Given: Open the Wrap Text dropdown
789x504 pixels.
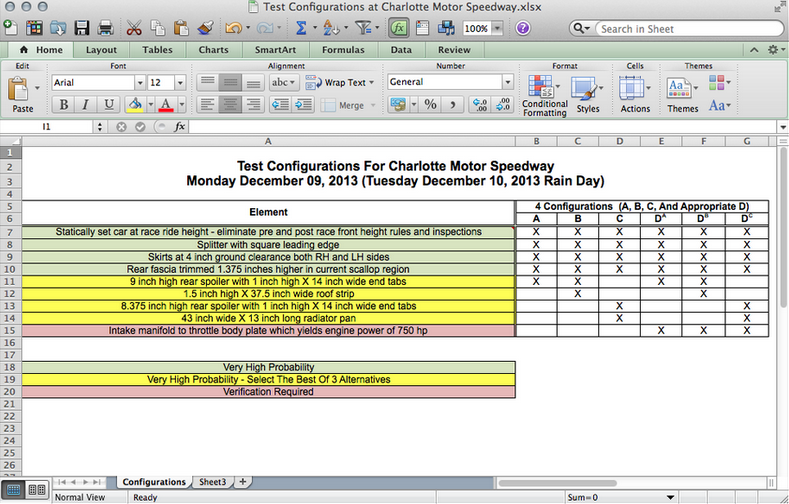Looking at the screenshot, I should tap(372, 82).
